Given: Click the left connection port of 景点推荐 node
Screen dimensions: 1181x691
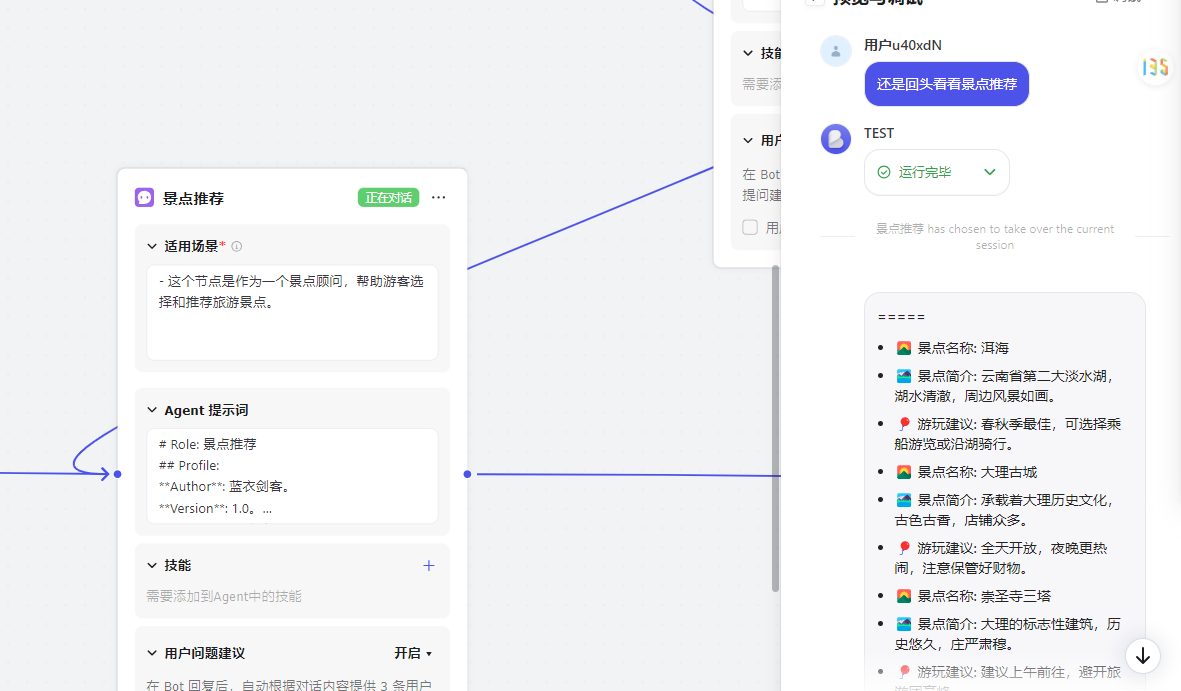Looking at the screenshot, I should [117, 474].
